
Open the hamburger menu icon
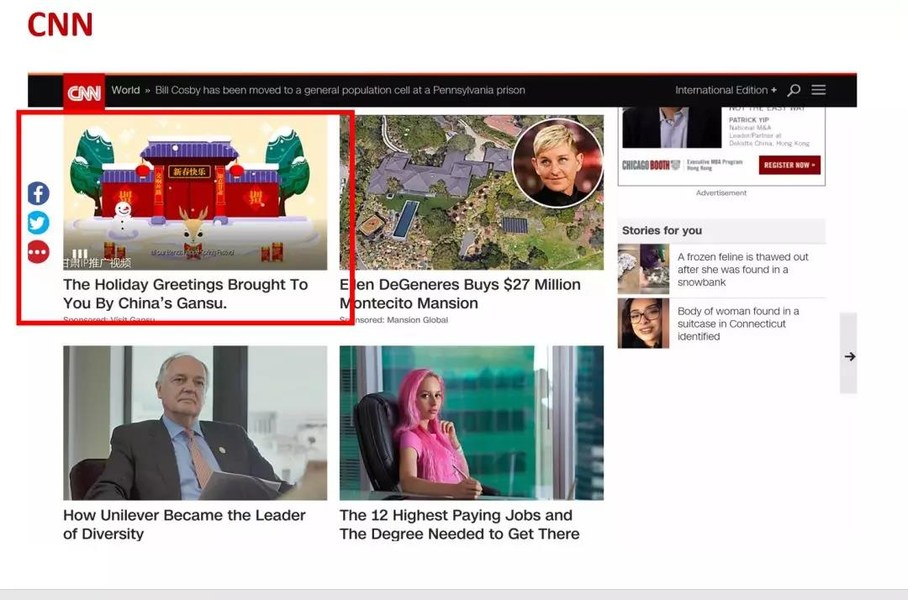point(818,90)
